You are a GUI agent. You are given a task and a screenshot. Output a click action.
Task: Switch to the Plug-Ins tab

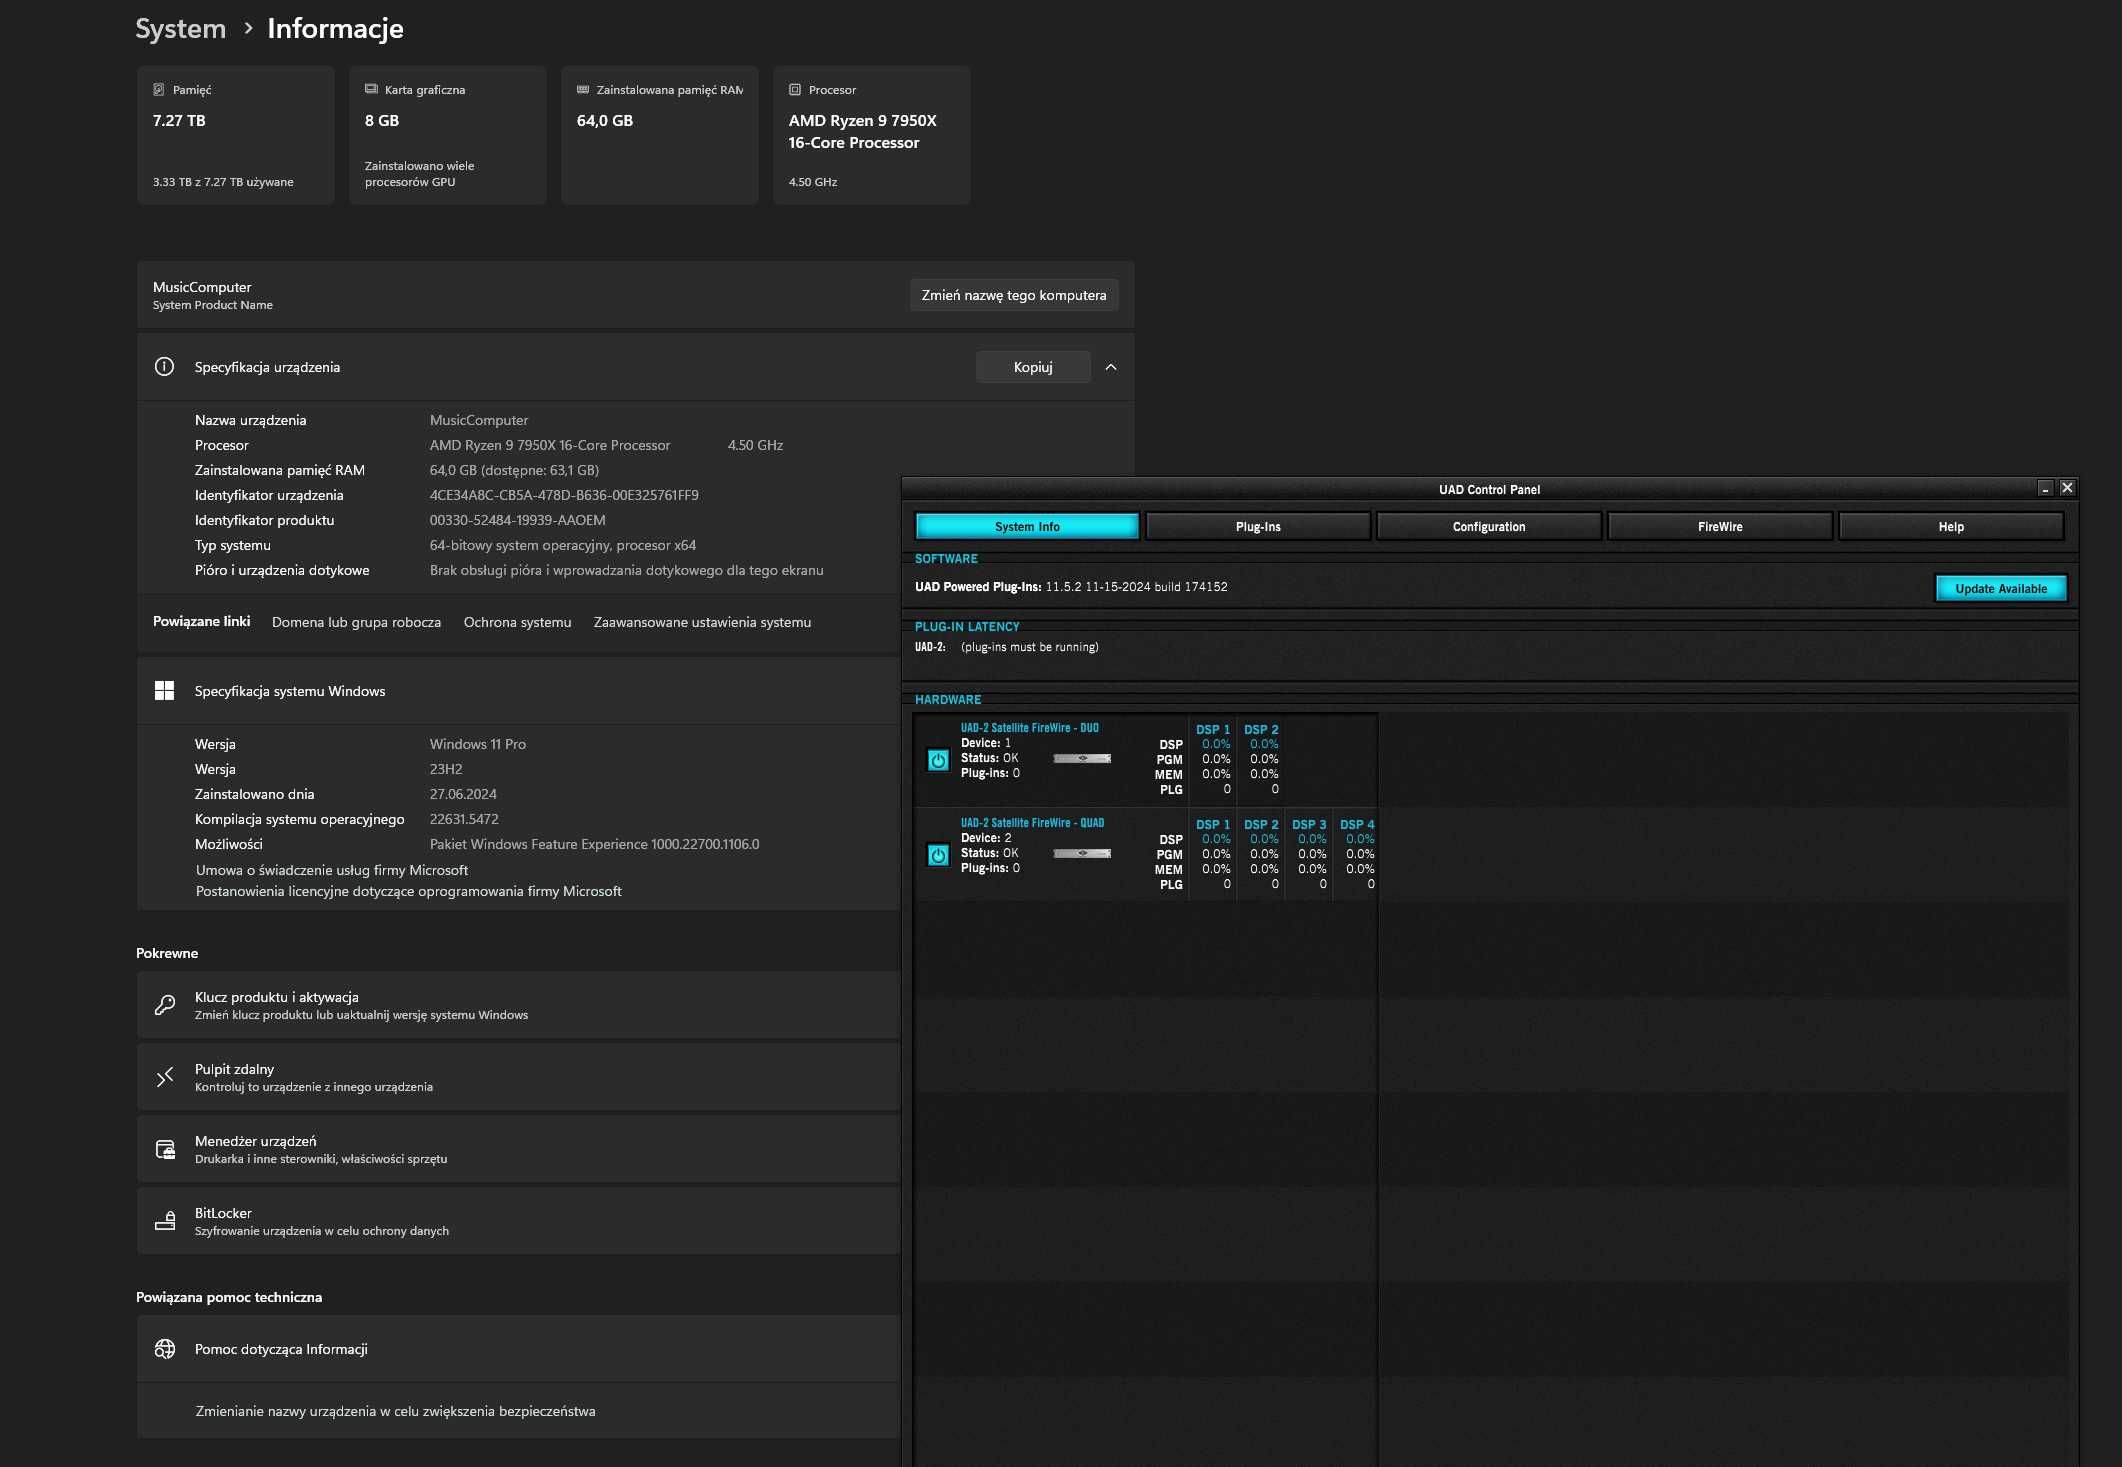pyautogui.click(x=1258, y=526)
